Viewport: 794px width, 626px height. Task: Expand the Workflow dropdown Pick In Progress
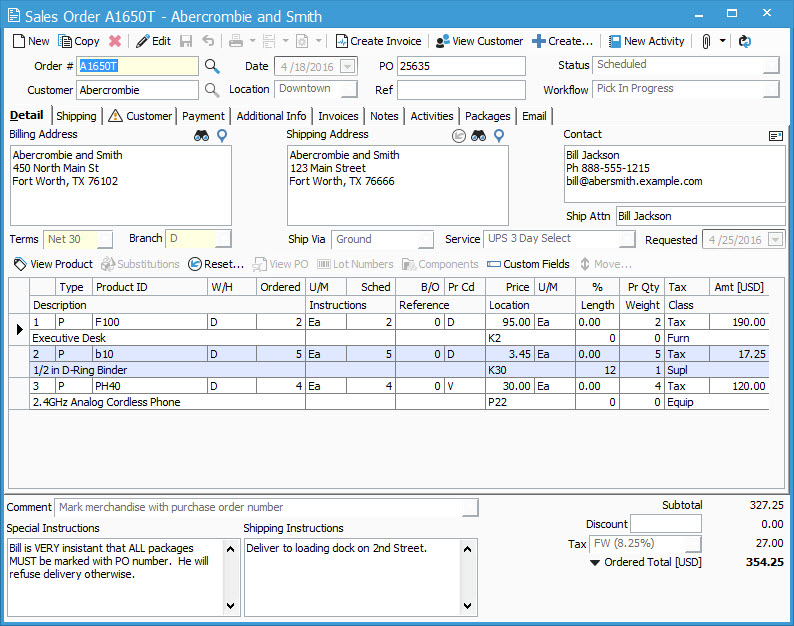pos(771,90)
